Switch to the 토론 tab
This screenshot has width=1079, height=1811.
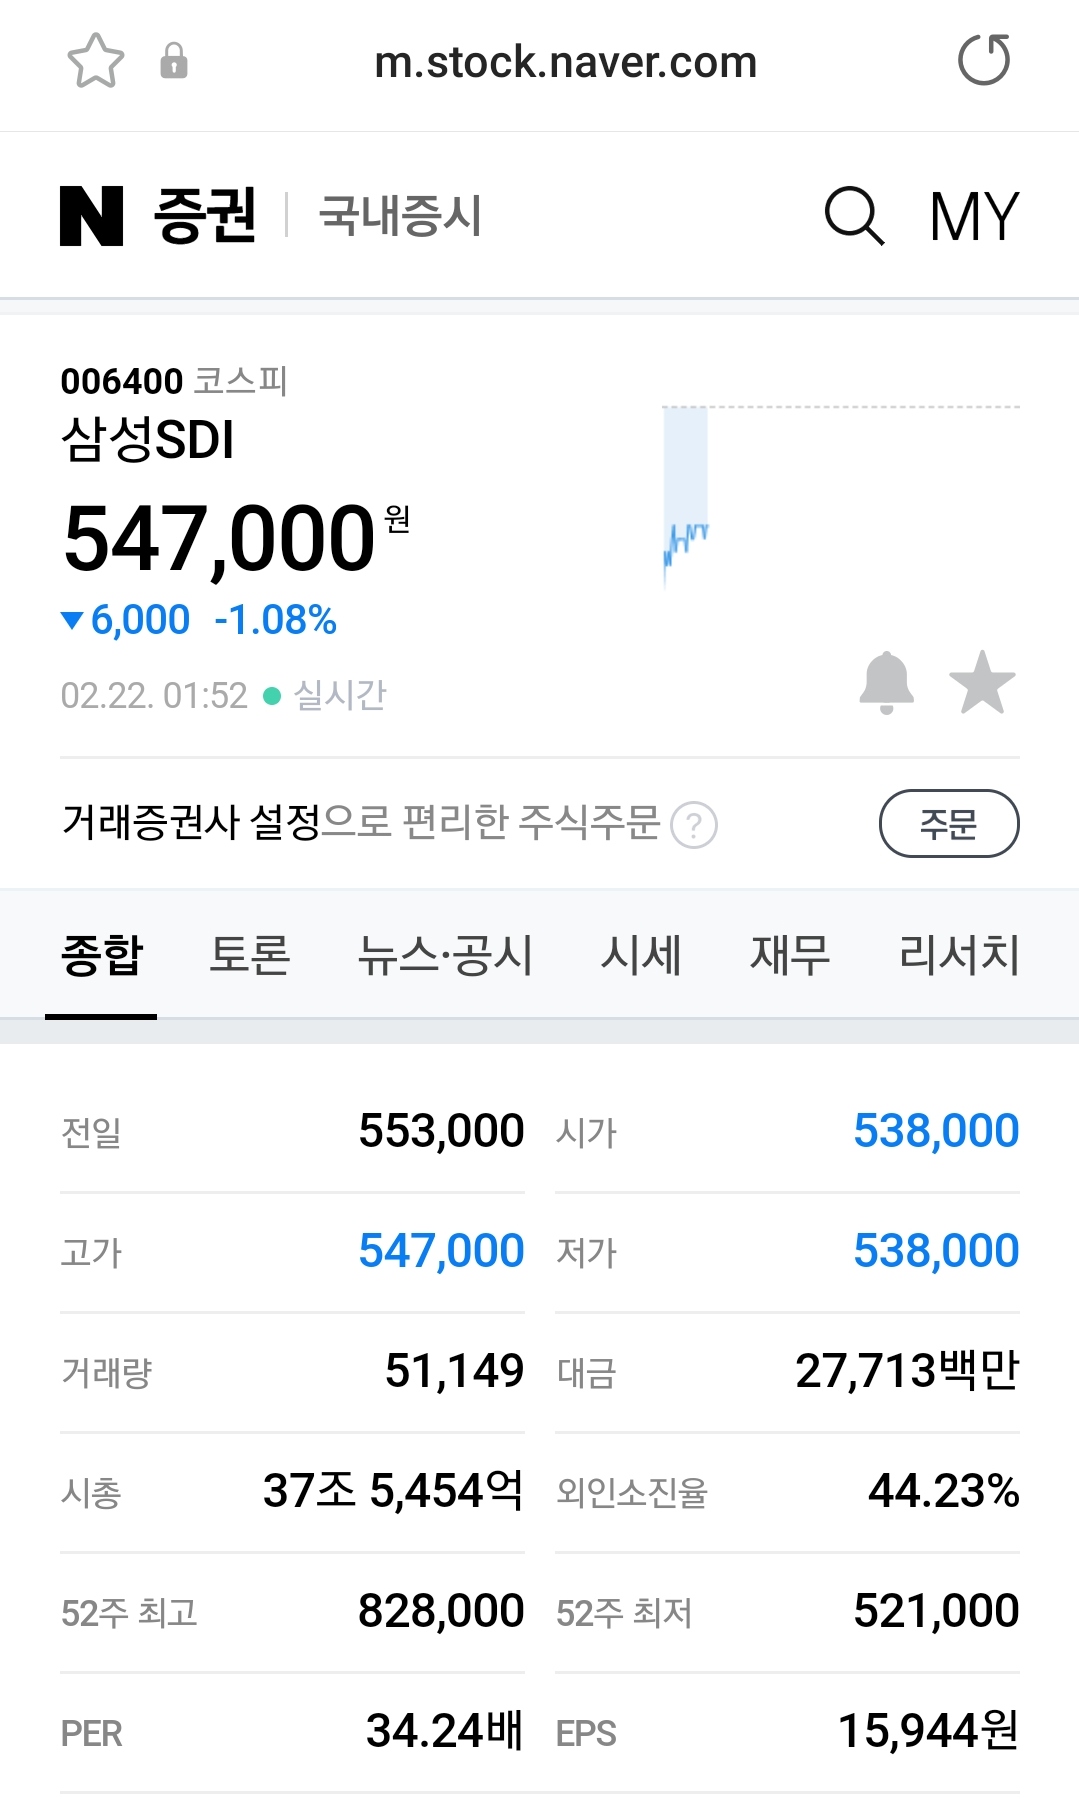coord(250,955)
